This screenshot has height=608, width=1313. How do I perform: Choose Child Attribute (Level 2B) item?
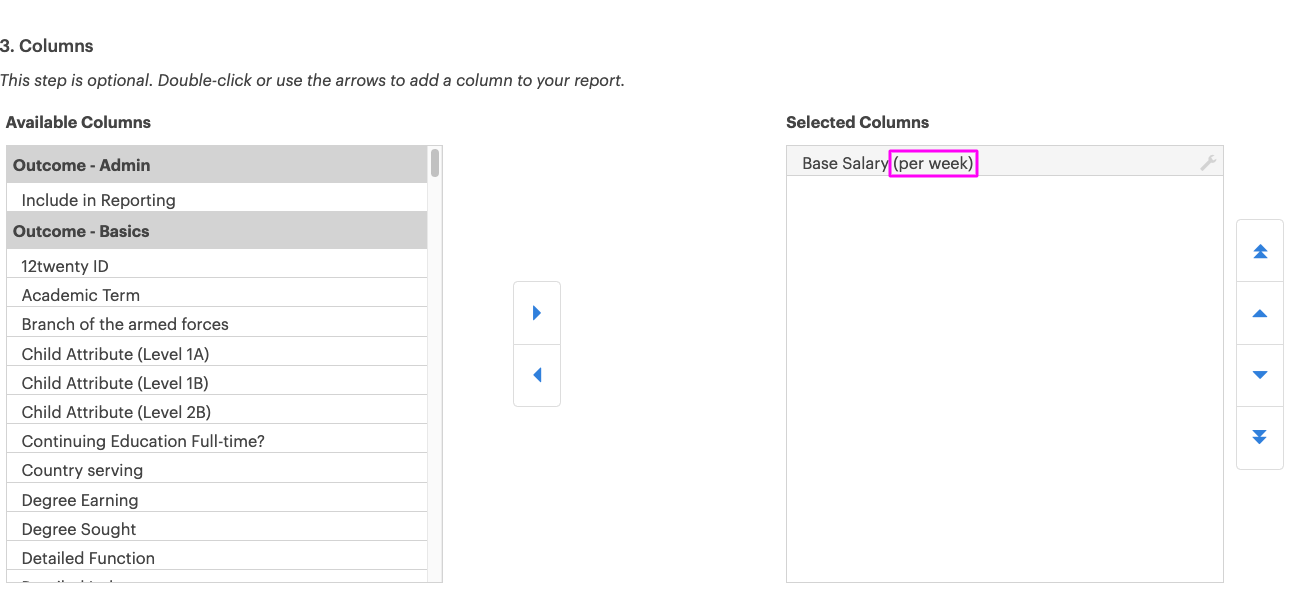116,412
